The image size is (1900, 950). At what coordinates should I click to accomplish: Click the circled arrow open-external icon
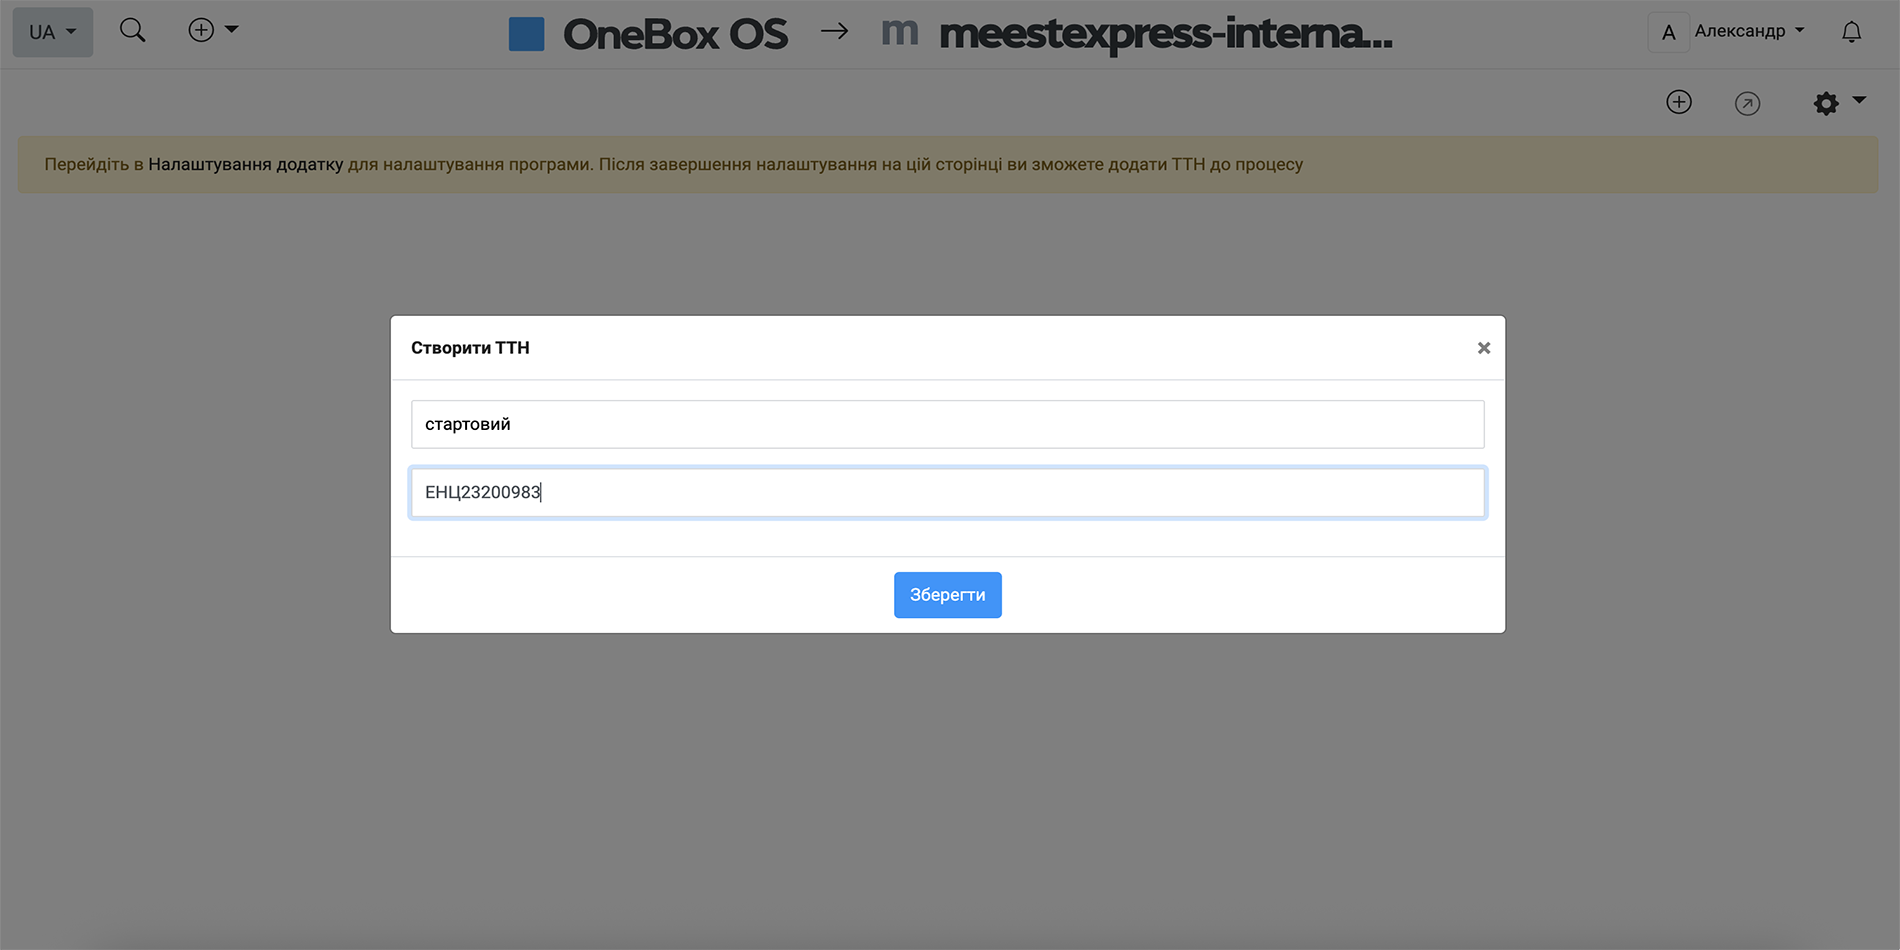[1747, 103]
